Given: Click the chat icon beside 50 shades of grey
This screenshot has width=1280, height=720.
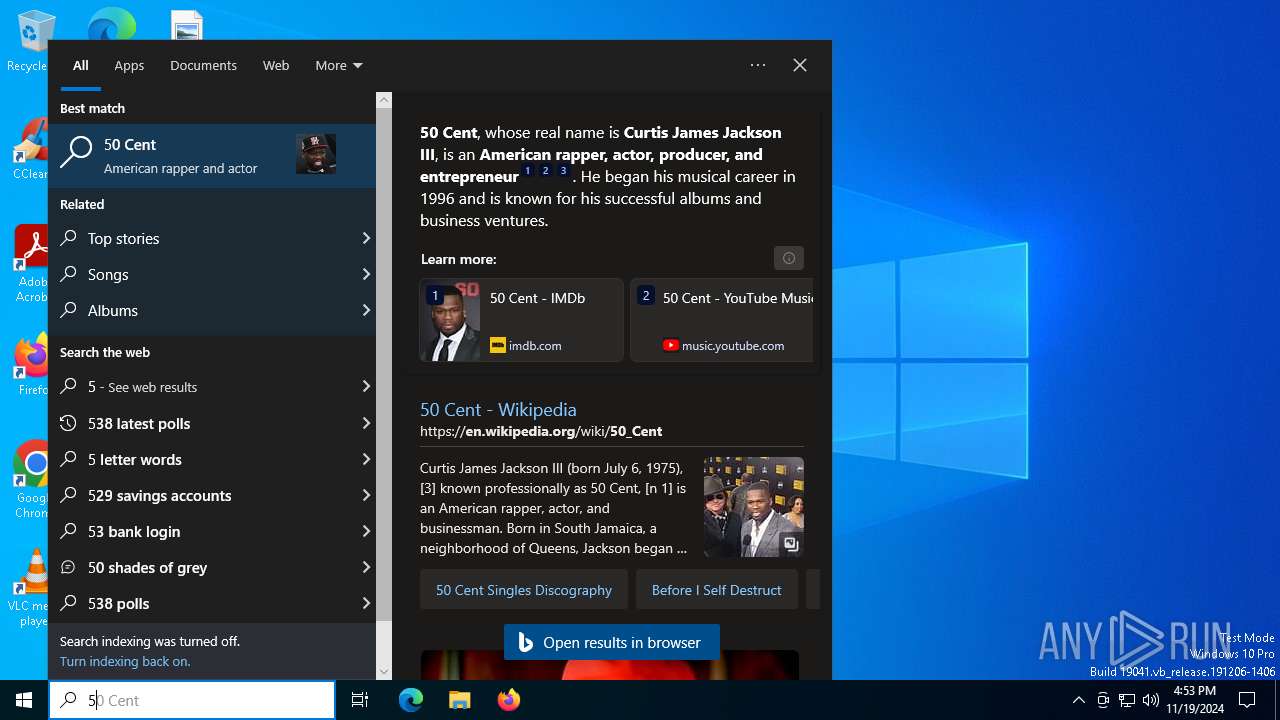Looking at the screenshot, I should point(69,567).
